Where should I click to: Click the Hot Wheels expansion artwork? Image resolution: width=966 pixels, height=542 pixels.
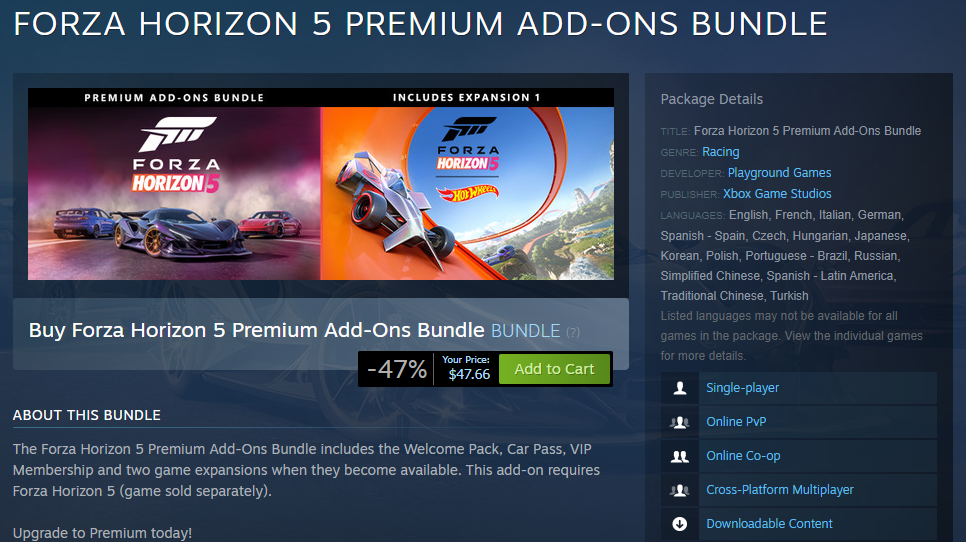[x=467, y=184]
